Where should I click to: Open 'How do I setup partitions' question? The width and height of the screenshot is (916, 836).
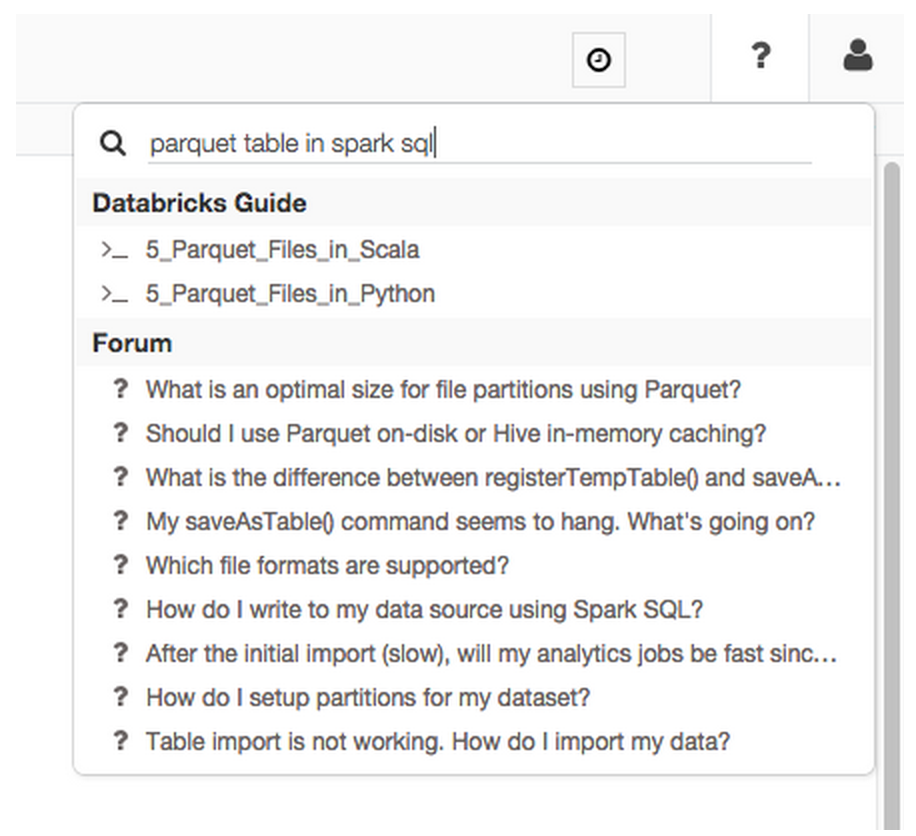[x=368, y=697]
